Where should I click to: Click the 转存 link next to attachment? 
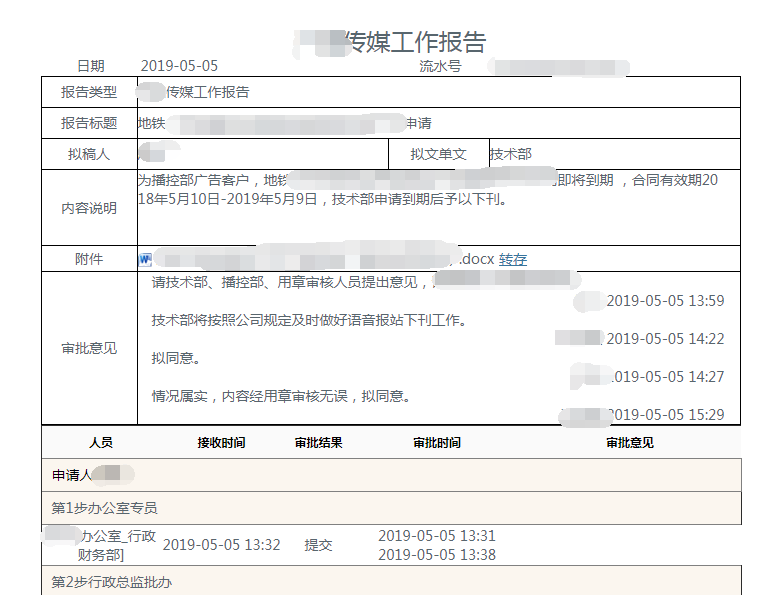tap(513, 259)
